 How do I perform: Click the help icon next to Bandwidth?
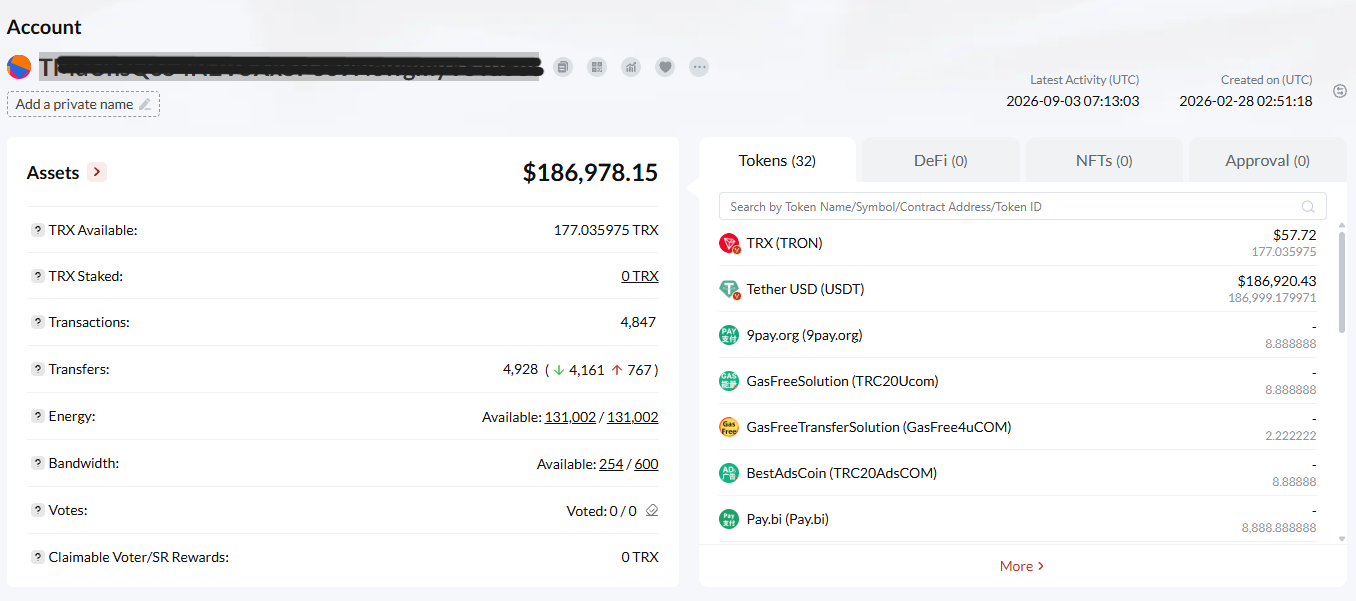pos(37,463)
